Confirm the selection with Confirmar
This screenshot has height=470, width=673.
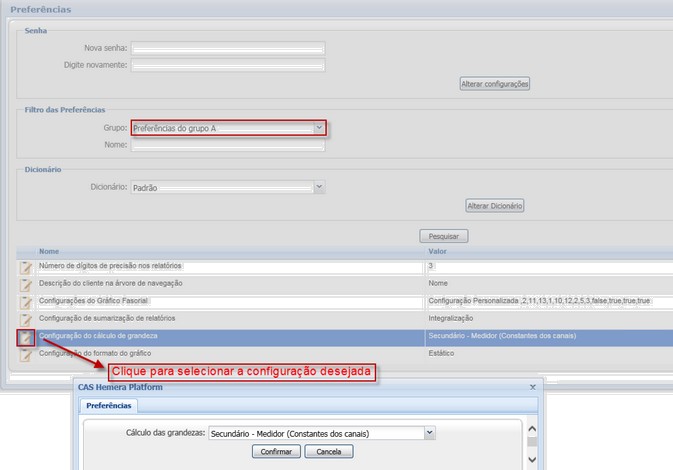click(276, 452)
